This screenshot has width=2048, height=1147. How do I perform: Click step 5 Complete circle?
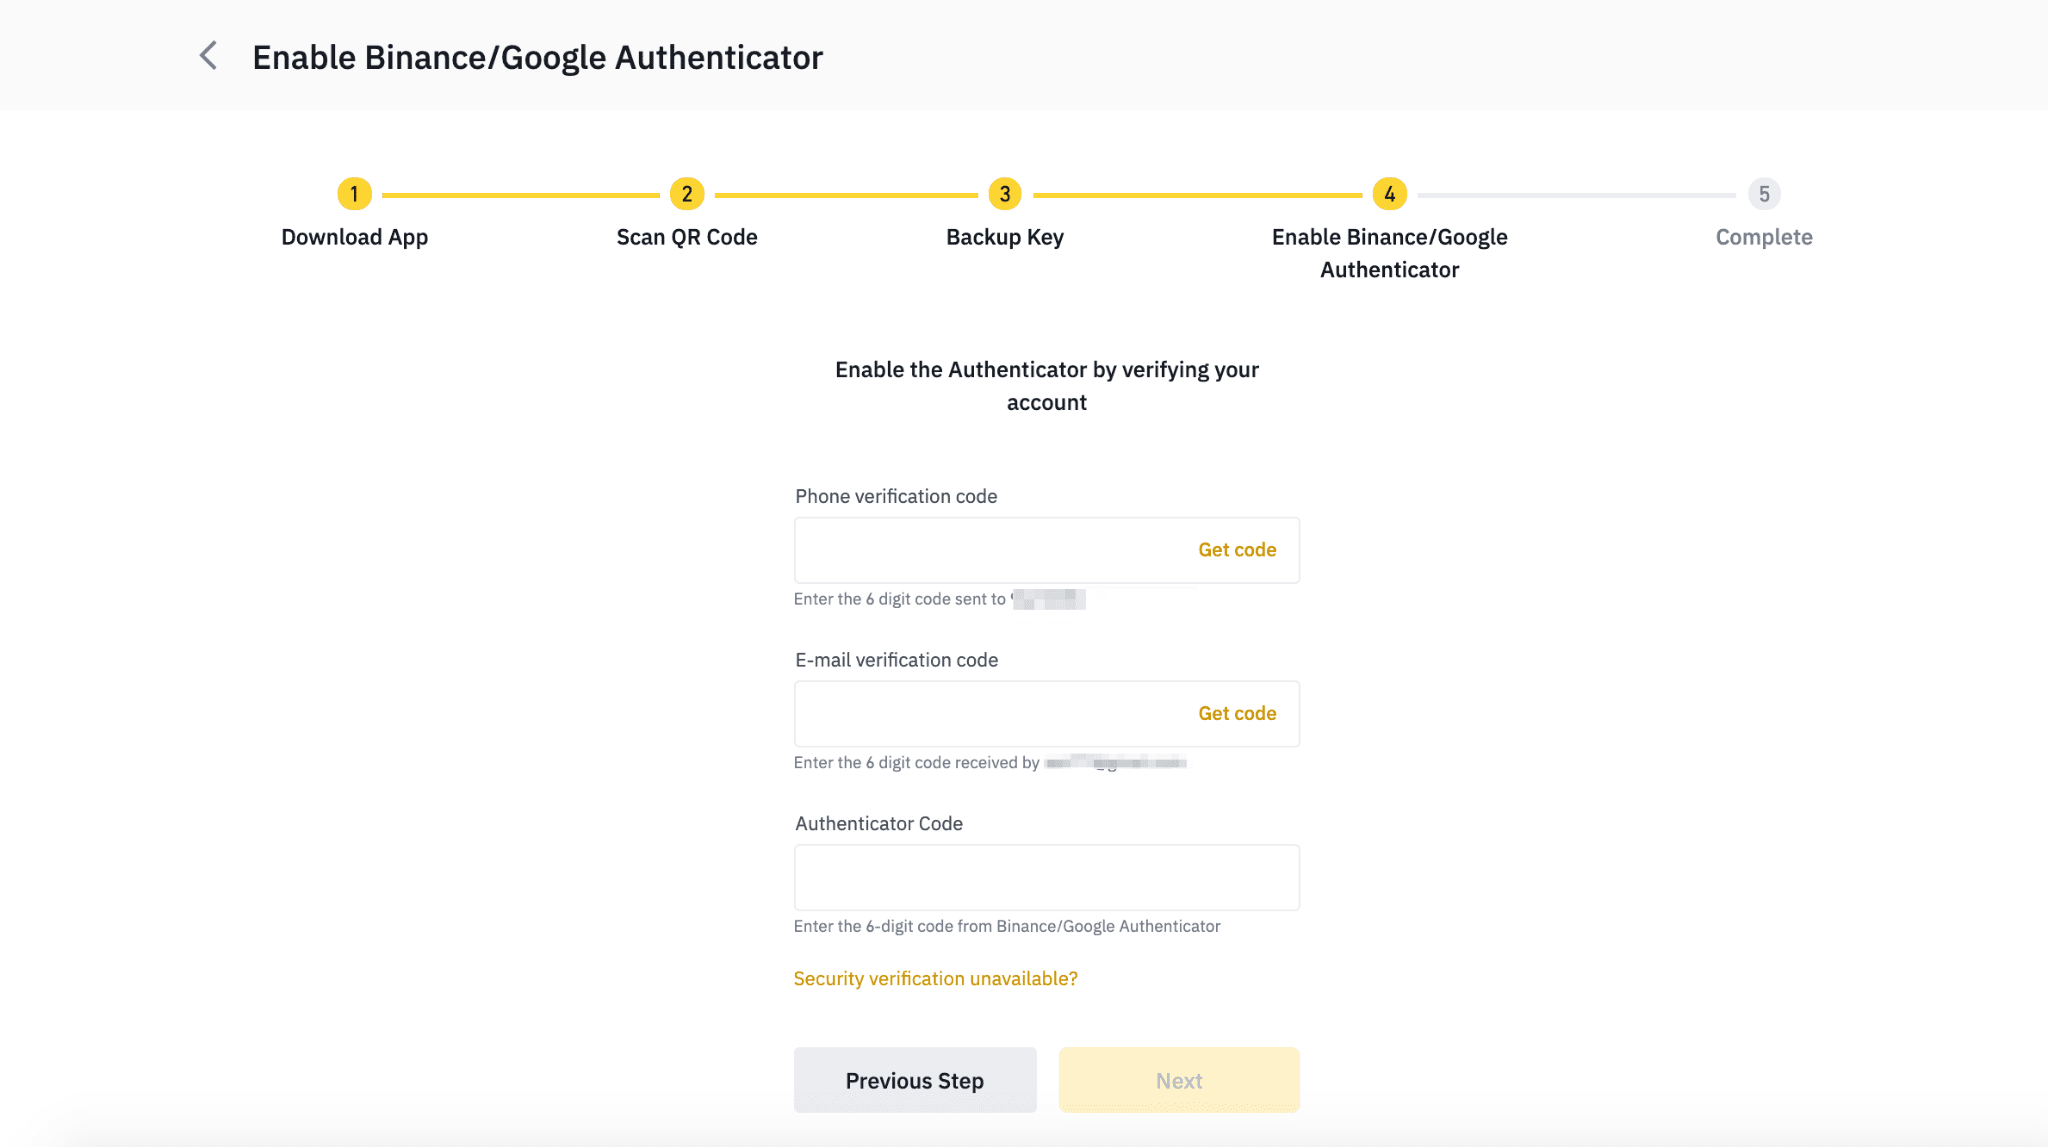[1764, 194]
